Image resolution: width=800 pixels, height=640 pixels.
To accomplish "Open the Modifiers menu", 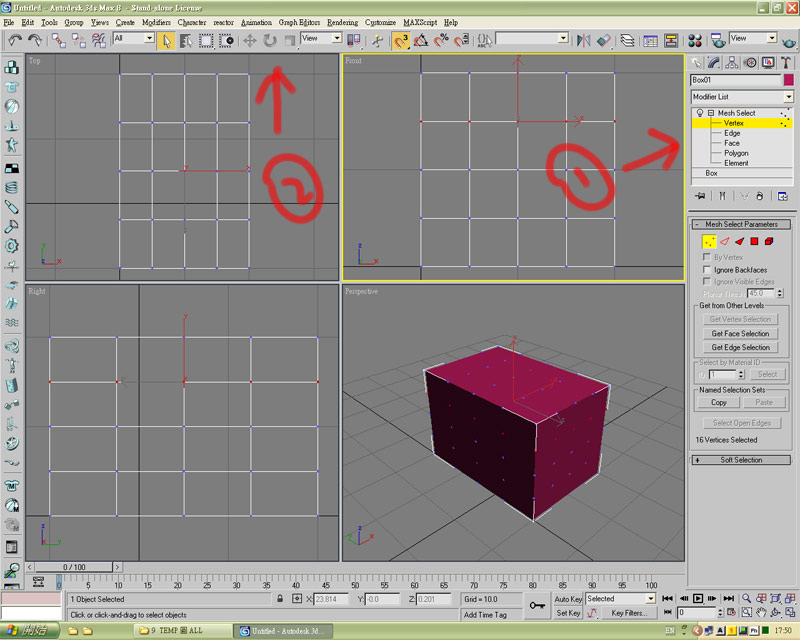I will pyautogui.click(x=156, y=22).
